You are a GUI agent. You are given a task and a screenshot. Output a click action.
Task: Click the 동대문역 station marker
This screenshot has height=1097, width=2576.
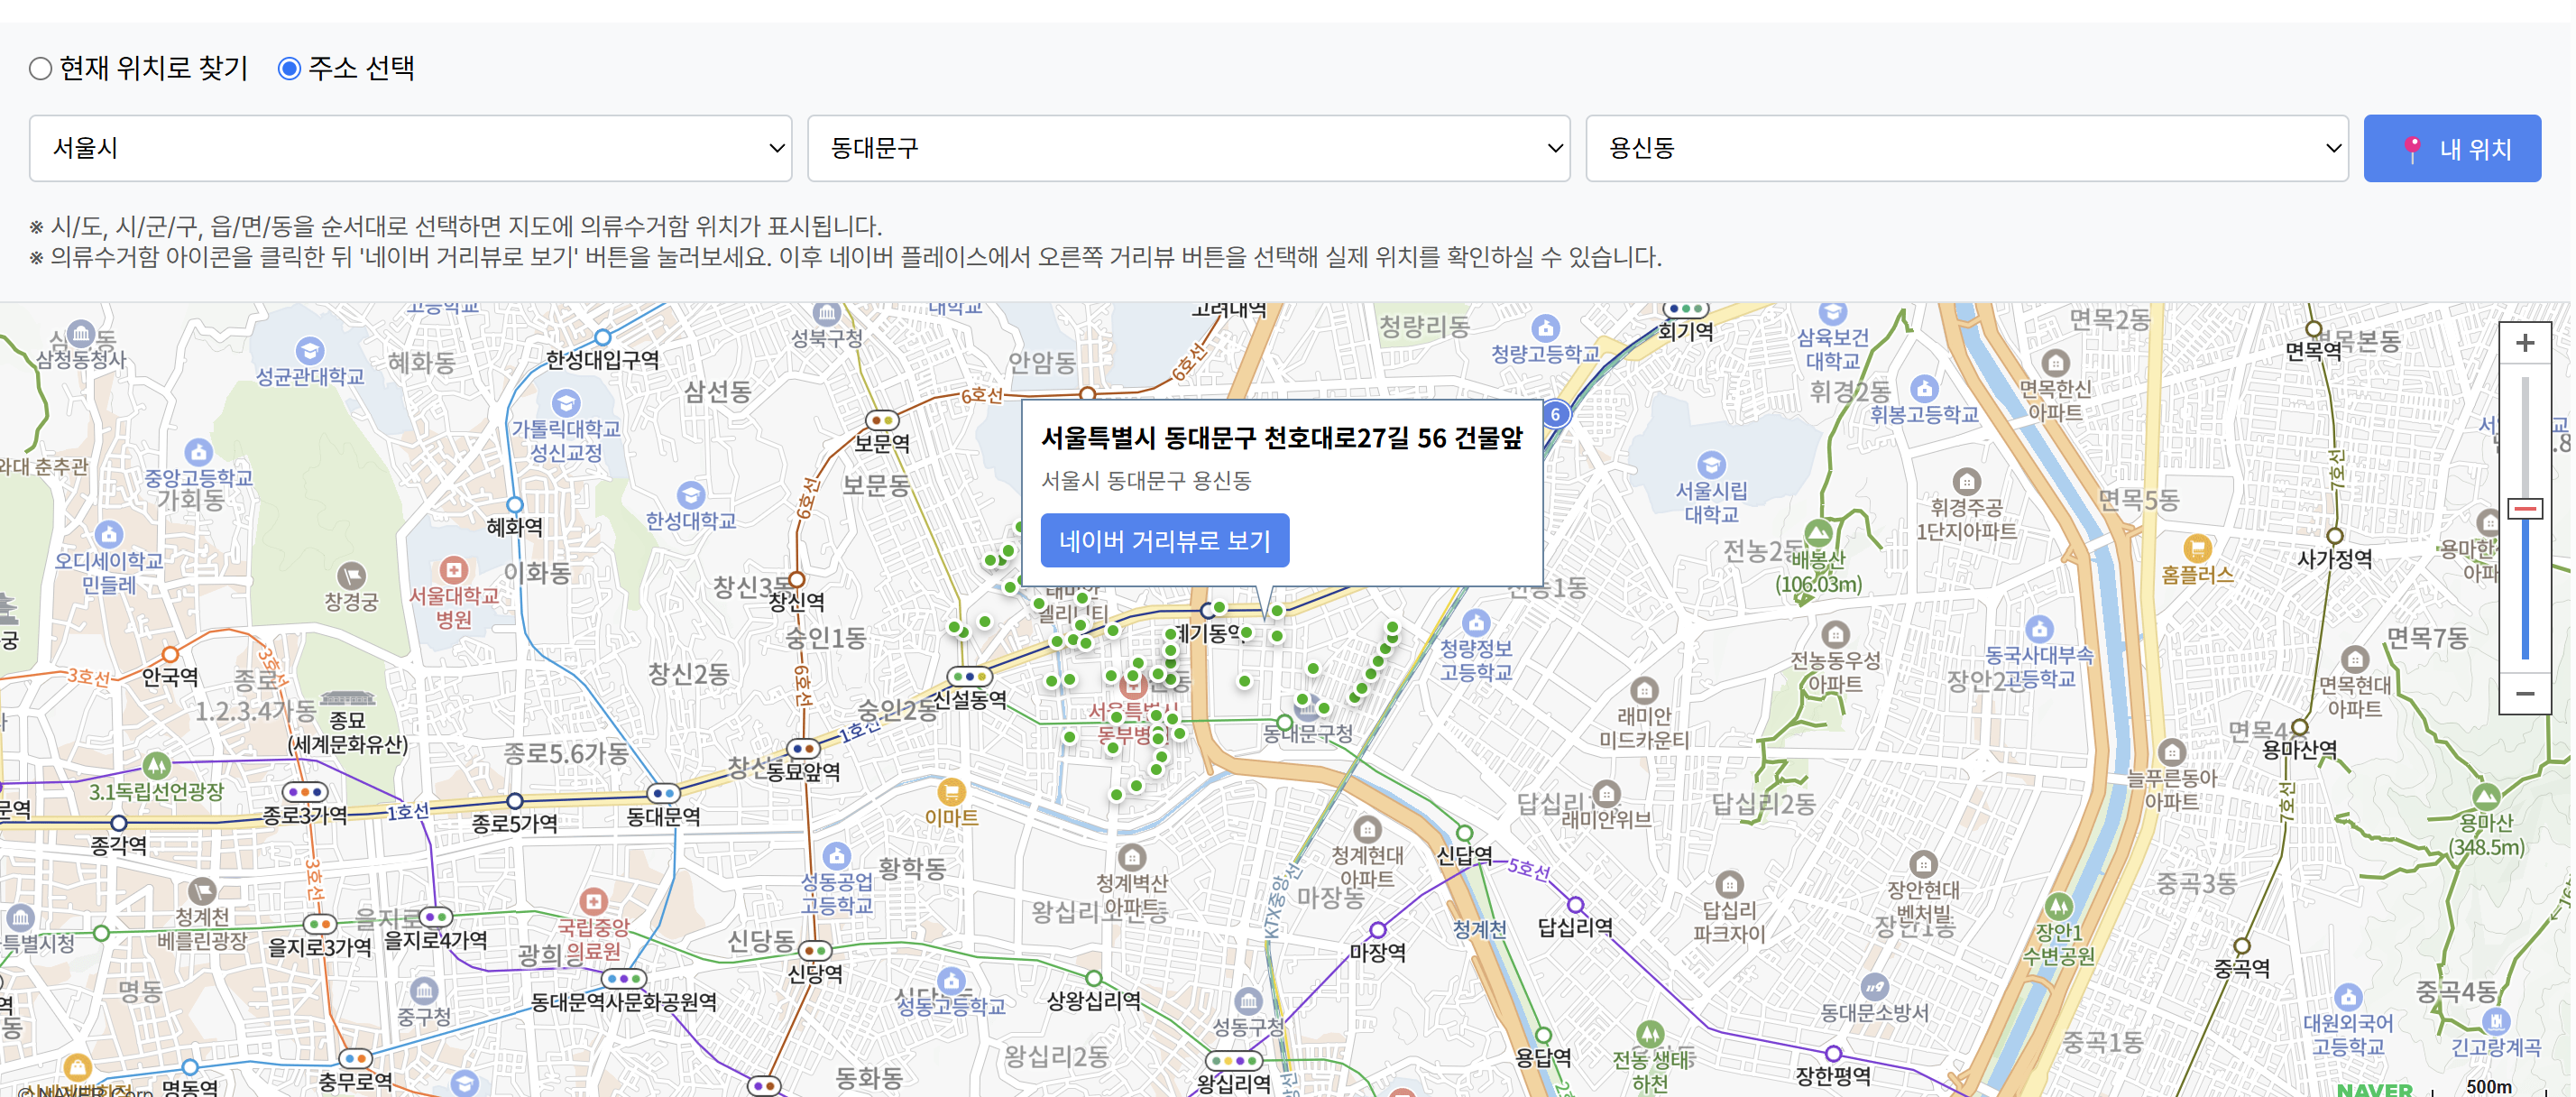coord(663,793)
